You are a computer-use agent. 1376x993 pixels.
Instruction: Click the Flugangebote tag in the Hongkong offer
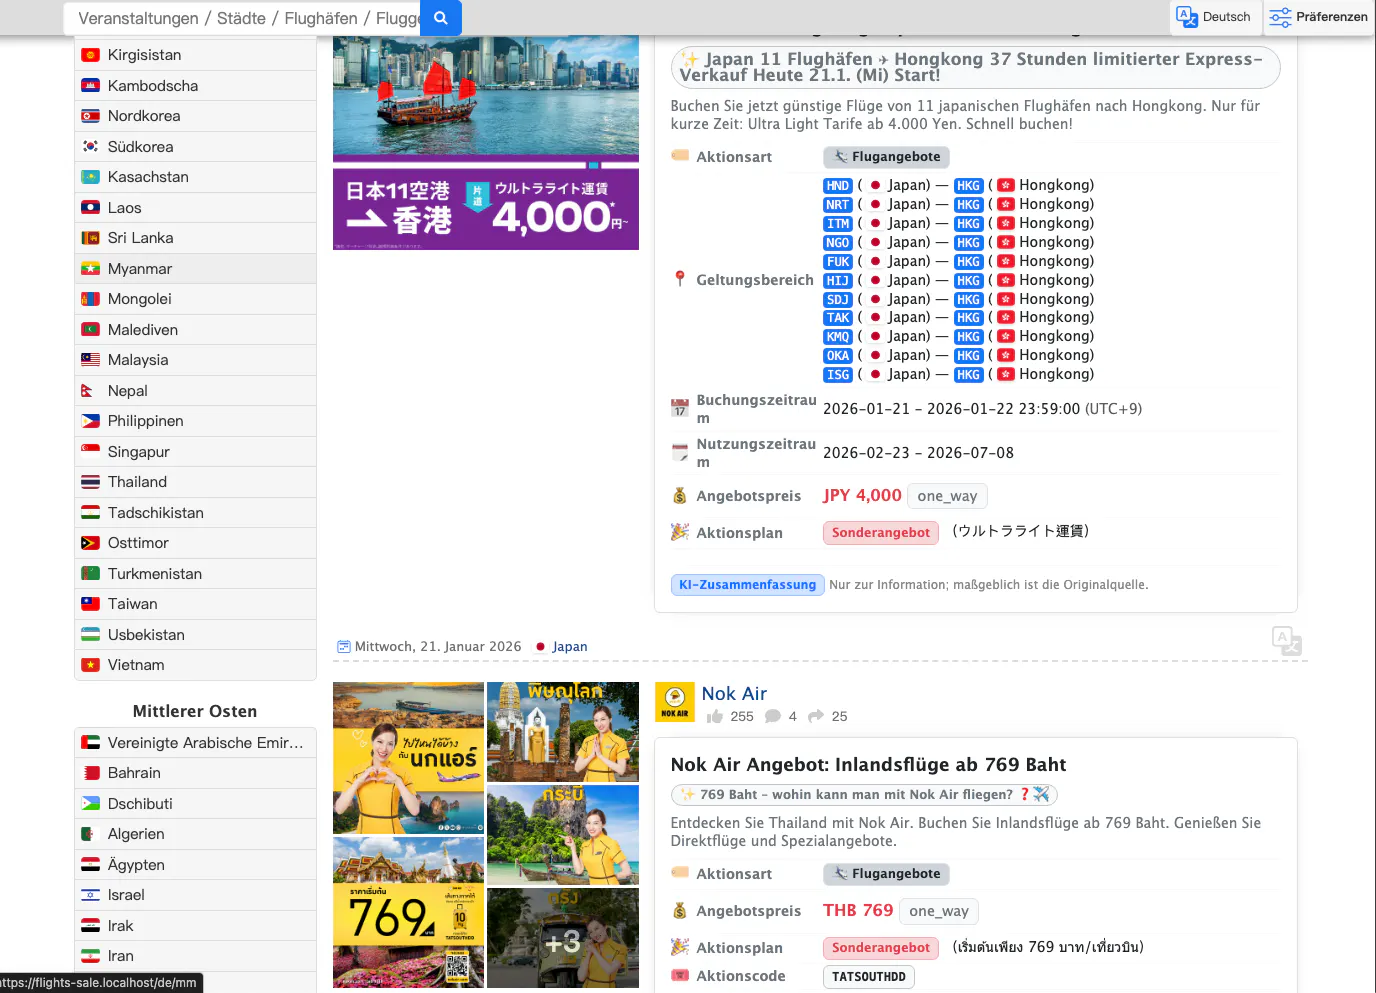pos(886,157)
